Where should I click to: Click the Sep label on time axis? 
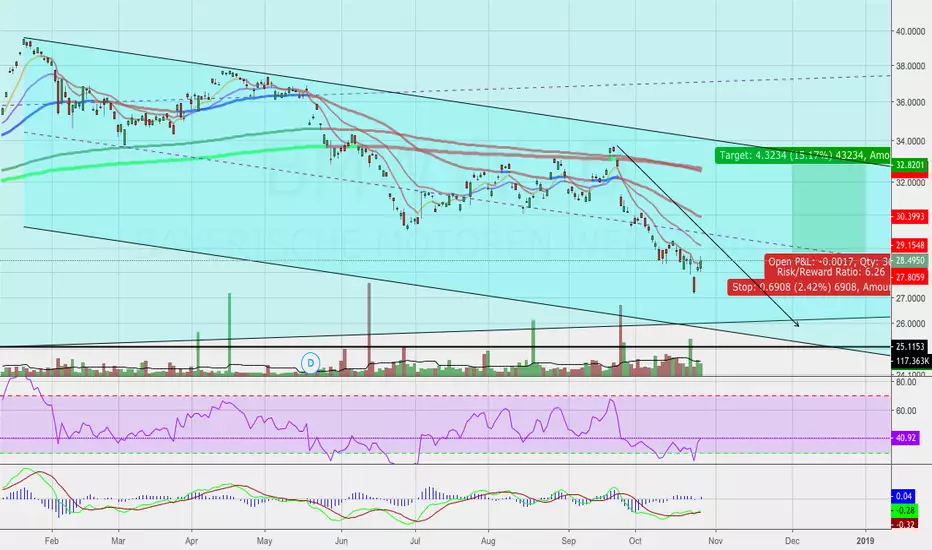569,541
